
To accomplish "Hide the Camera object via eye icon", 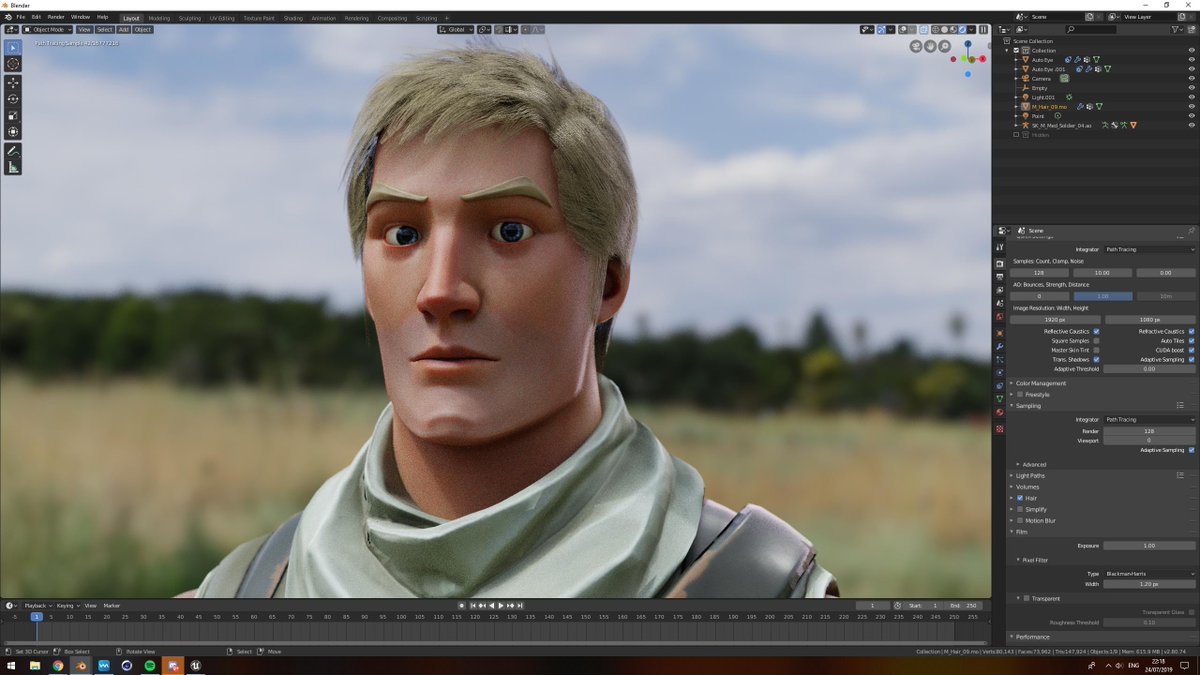I will tap(1191, 78).
